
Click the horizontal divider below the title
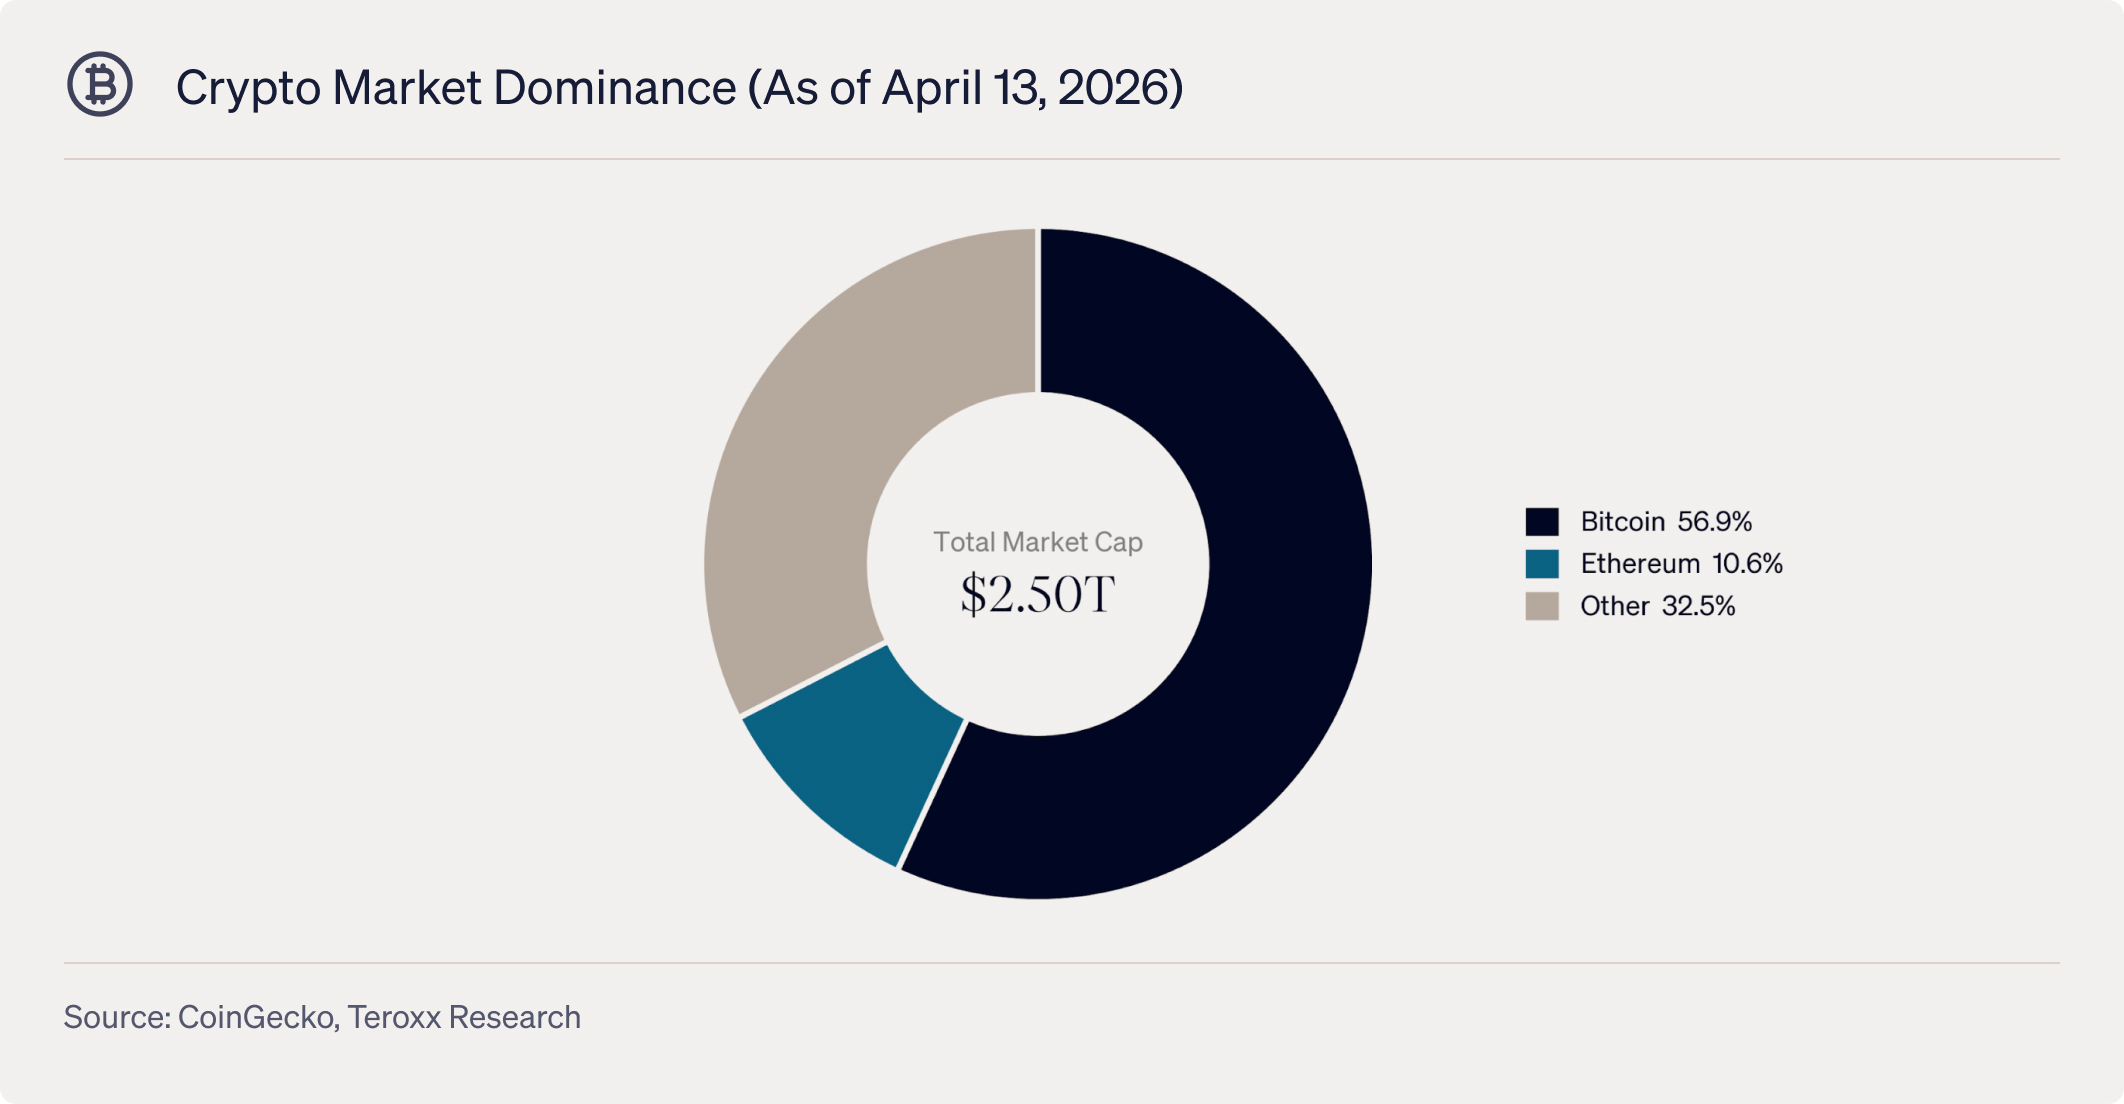click(1060, 159)
